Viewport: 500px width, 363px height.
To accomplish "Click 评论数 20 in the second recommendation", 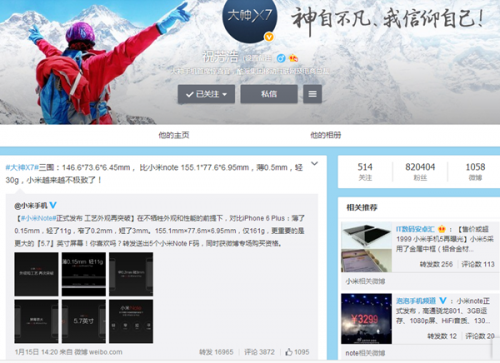I will (480, 336).
